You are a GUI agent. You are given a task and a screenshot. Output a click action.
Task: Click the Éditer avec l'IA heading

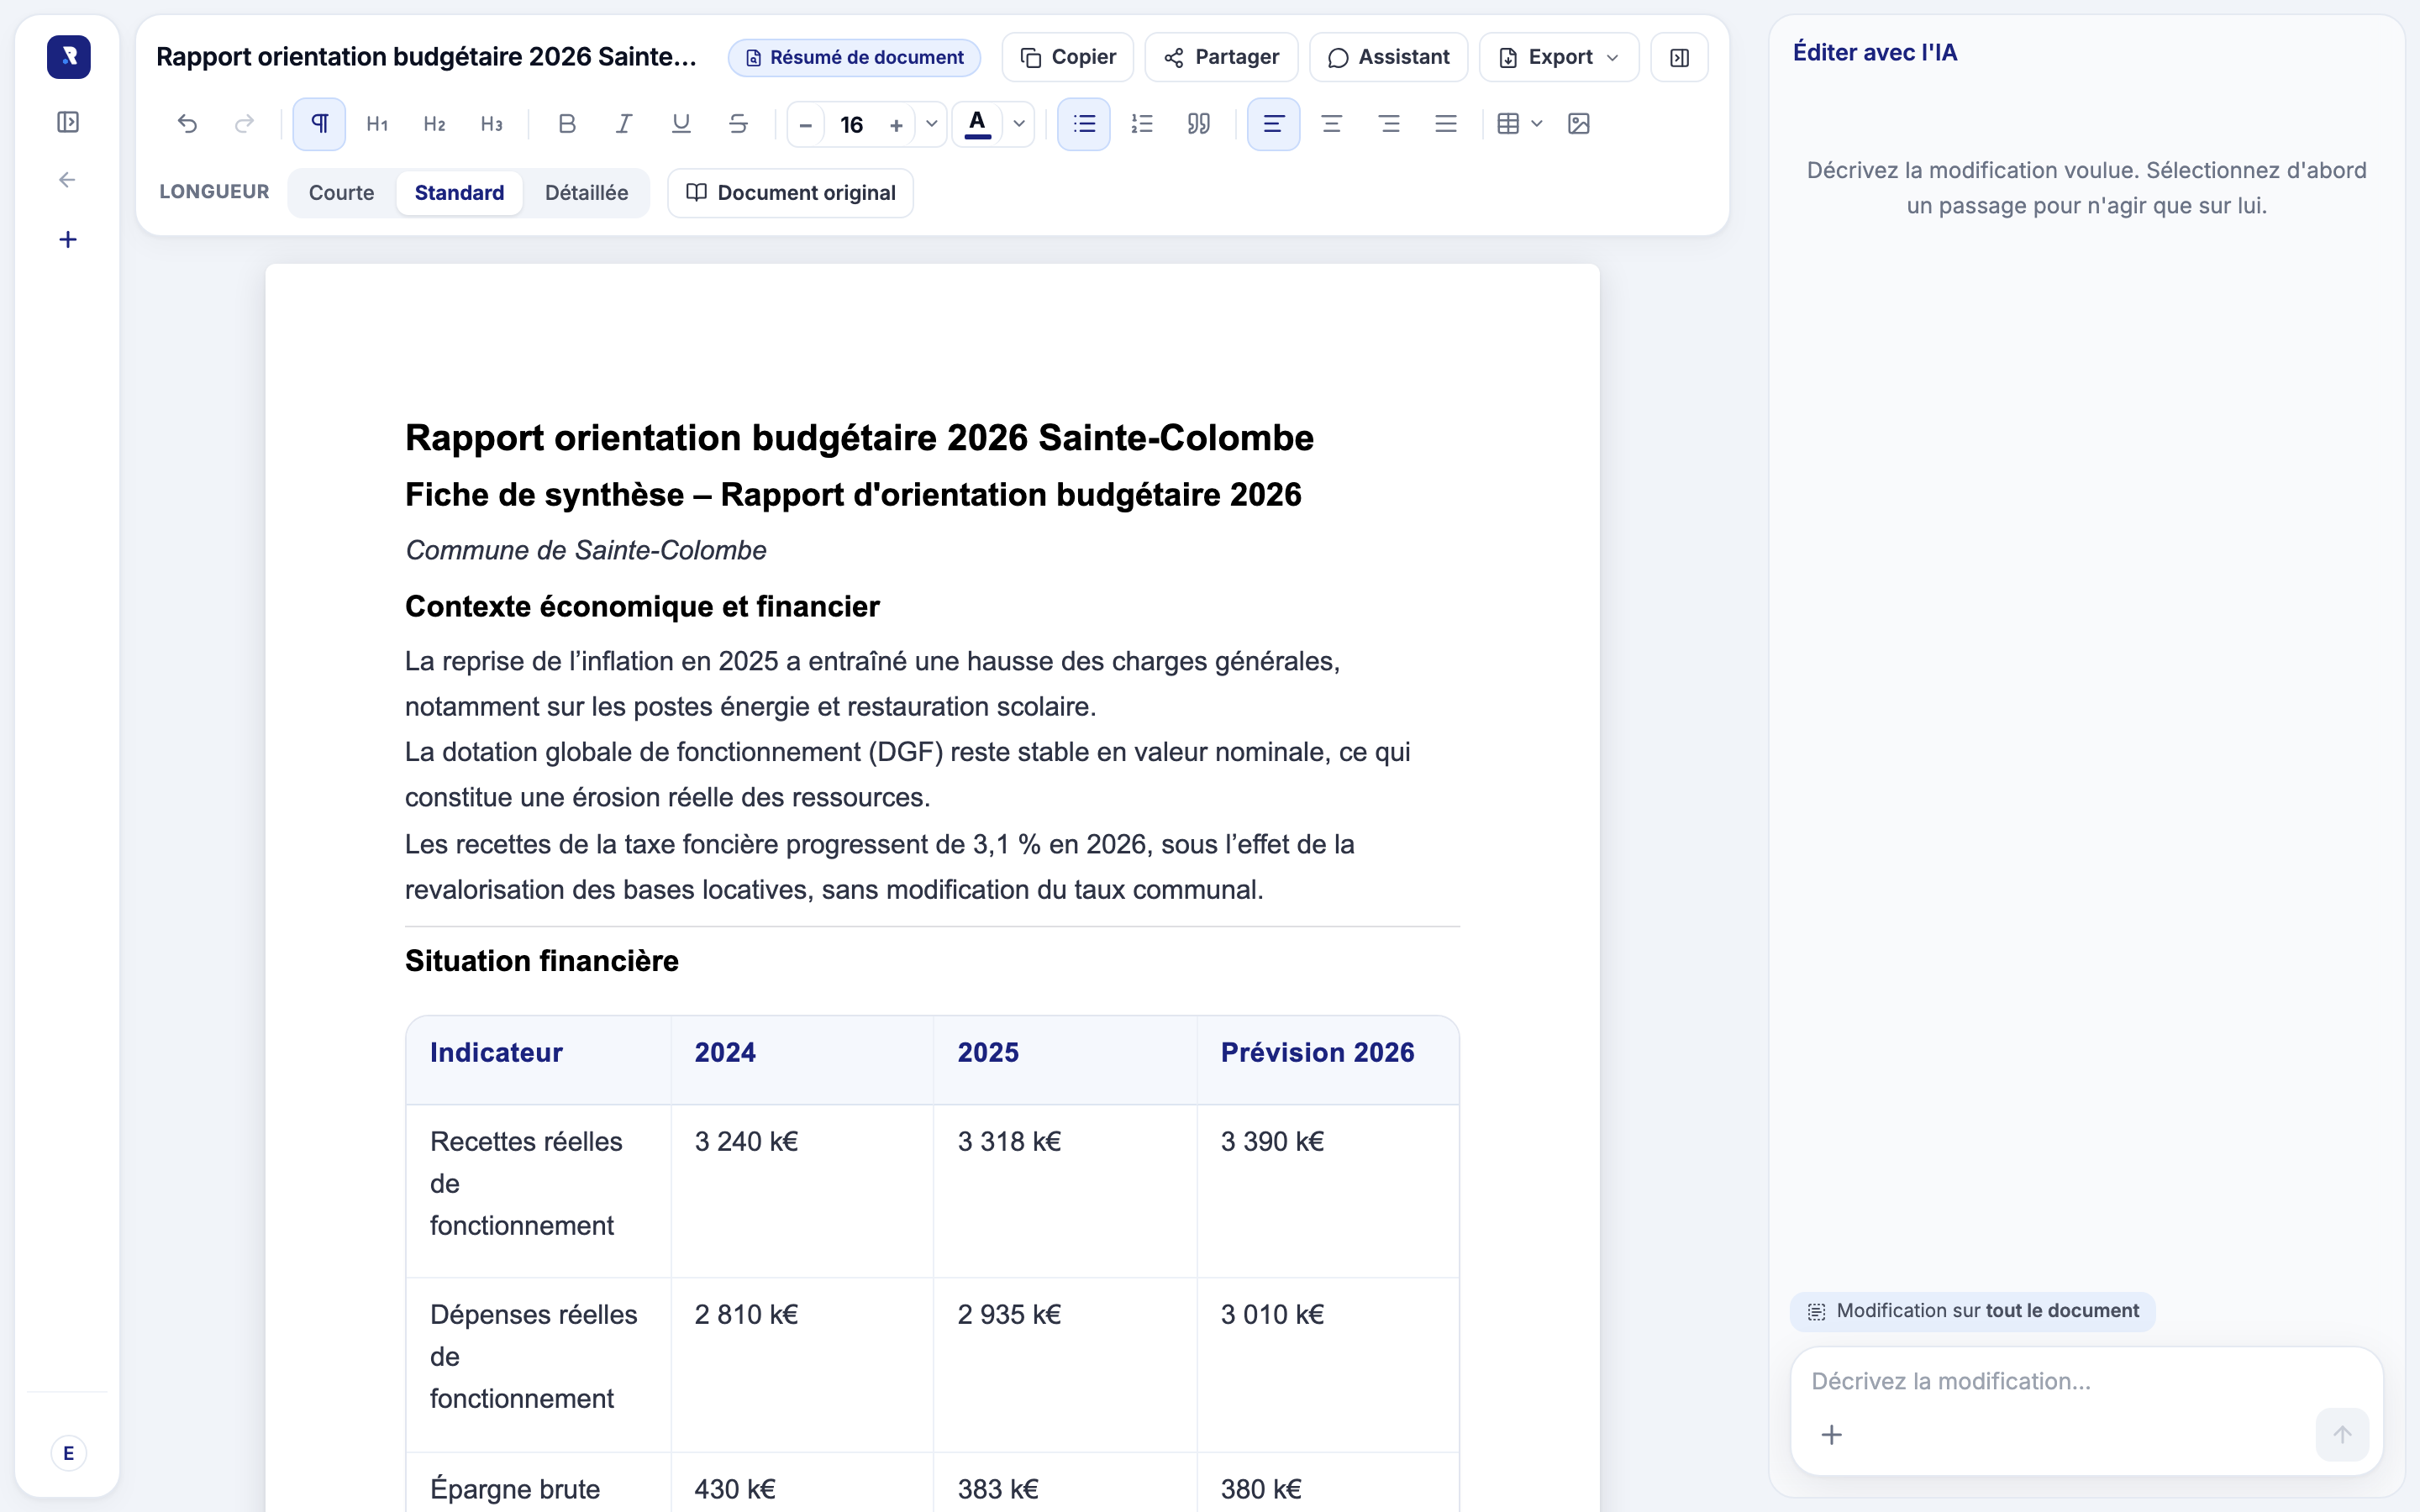(x=1875, y=52)
